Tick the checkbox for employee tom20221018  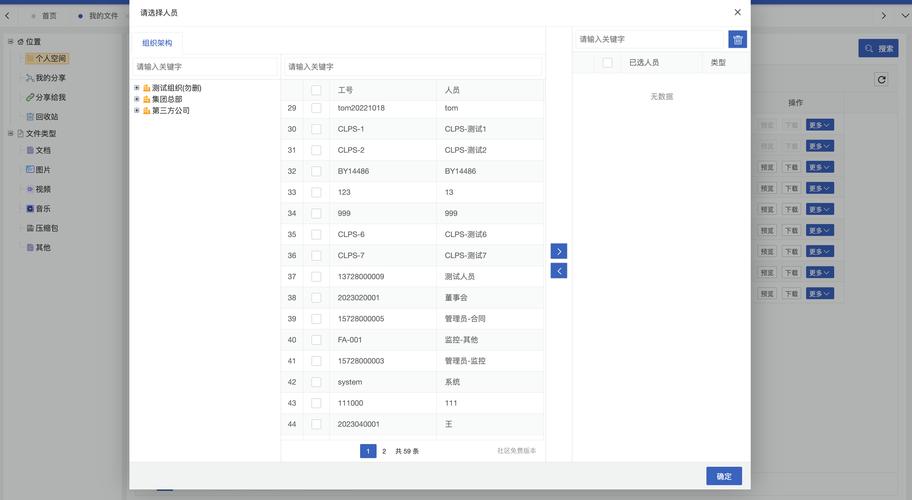pyautogui.click(x=316, y=108)
